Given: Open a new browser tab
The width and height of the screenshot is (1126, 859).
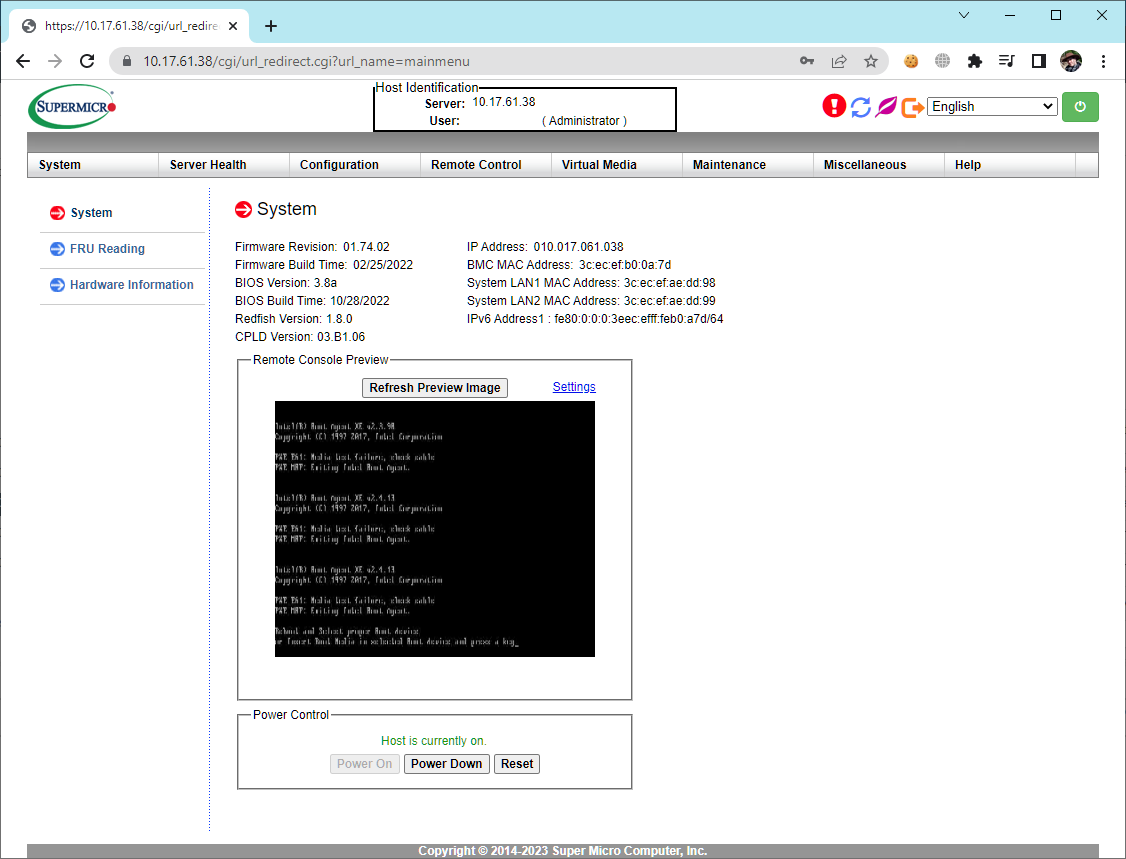Looking at the screenshot, I should click(271, 26).
